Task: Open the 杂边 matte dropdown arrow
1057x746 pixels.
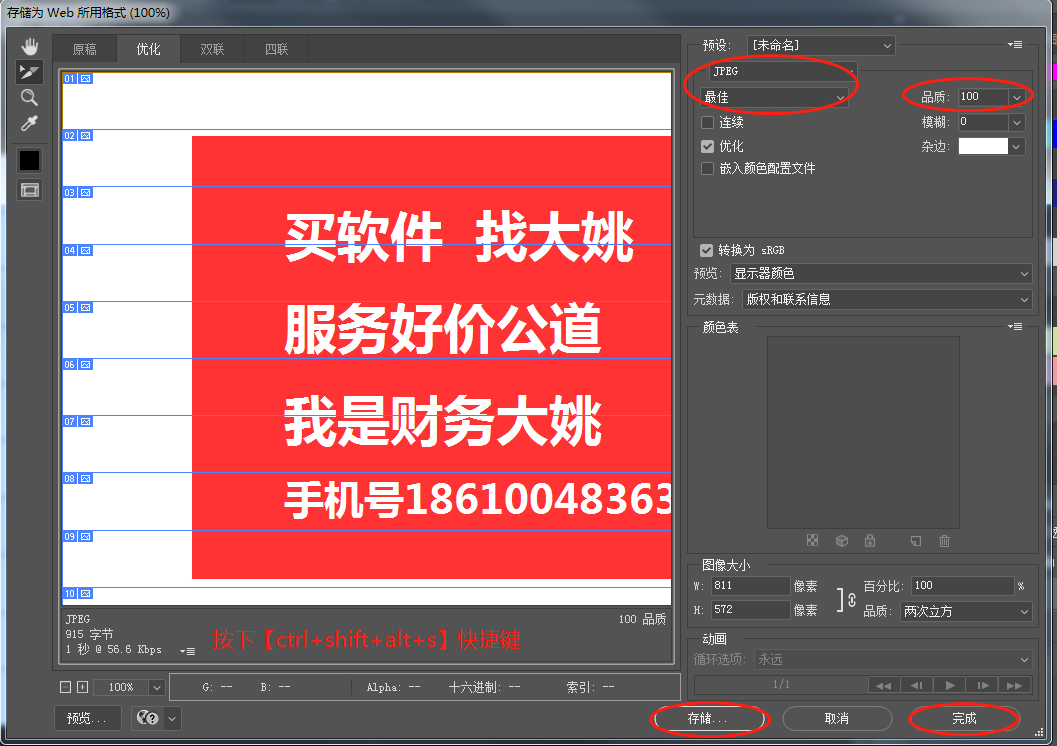Action: [1017, 146]
